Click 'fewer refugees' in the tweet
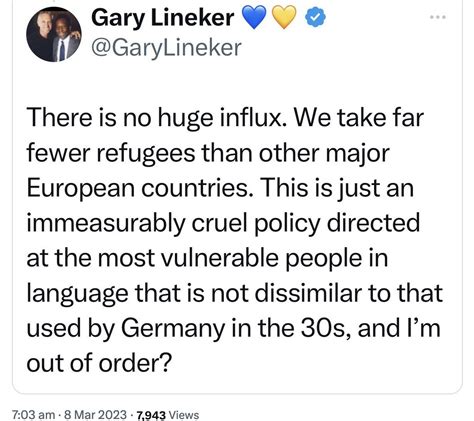This screenshot has height=421, width=474. pyautogui.click(x=111, y=153)
